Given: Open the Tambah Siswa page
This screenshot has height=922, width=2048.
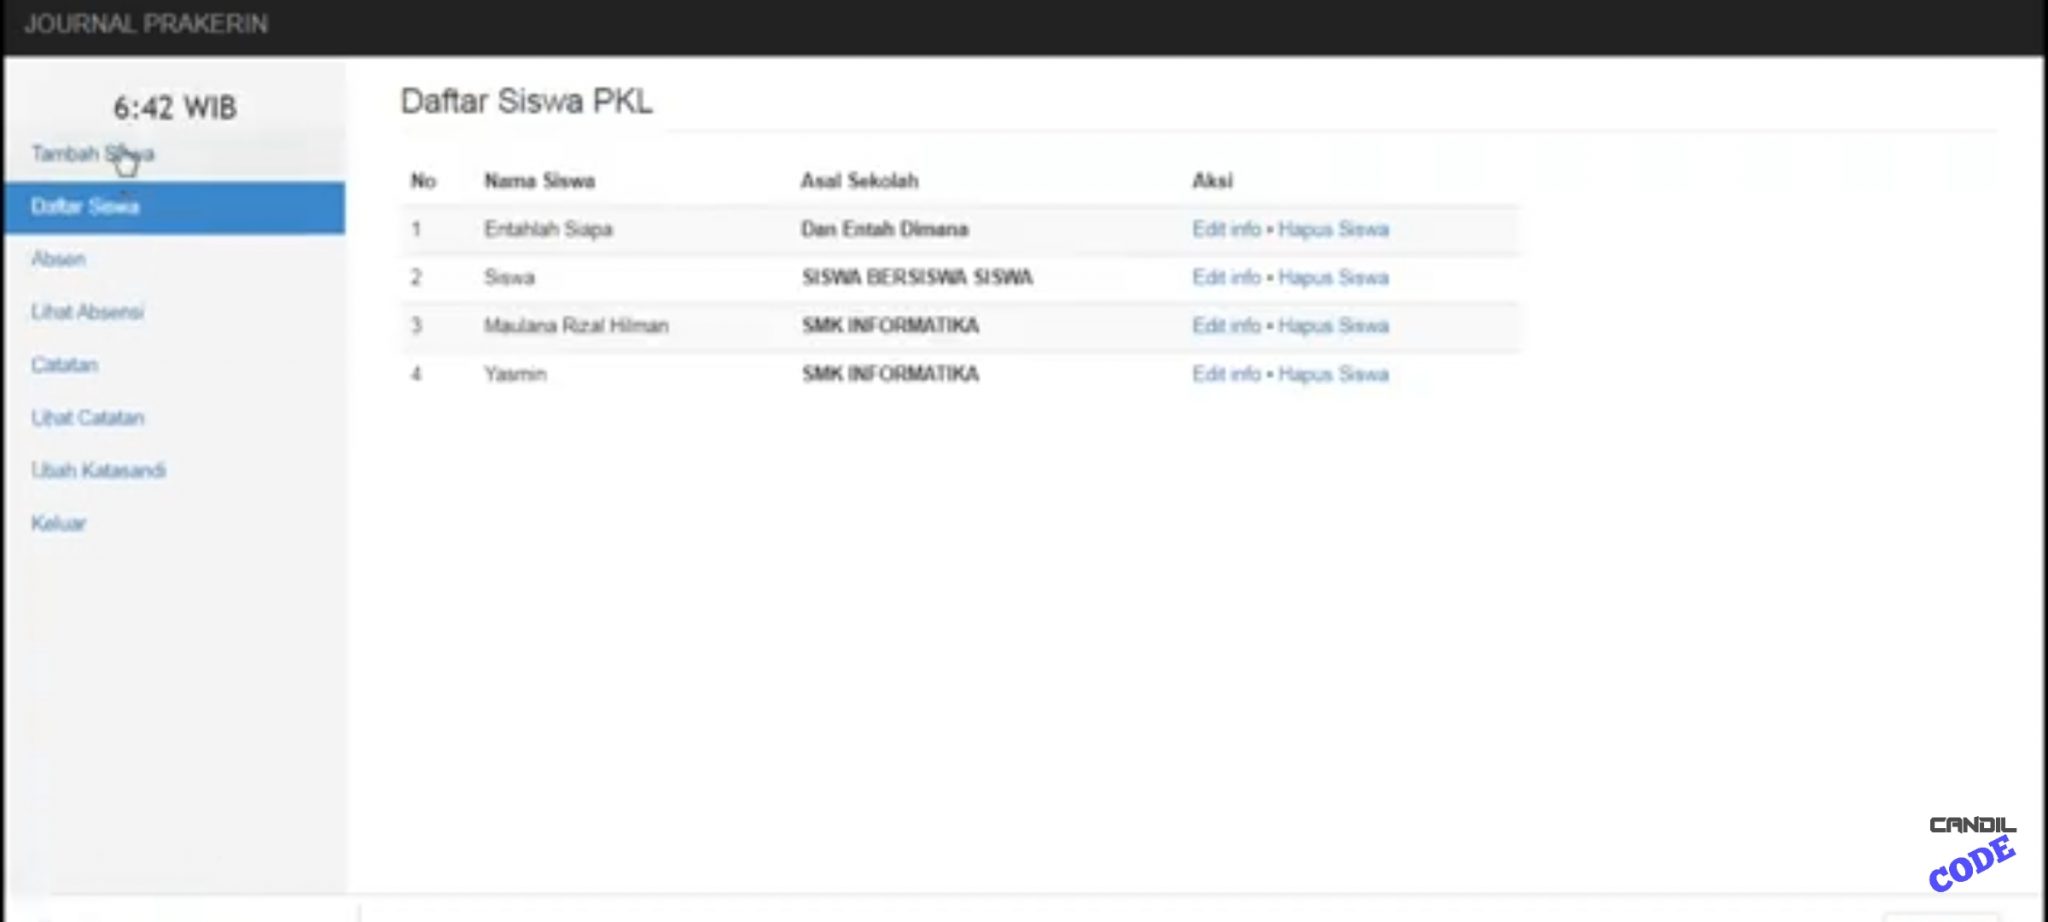Looking at the screenshot, I should 92,155.
